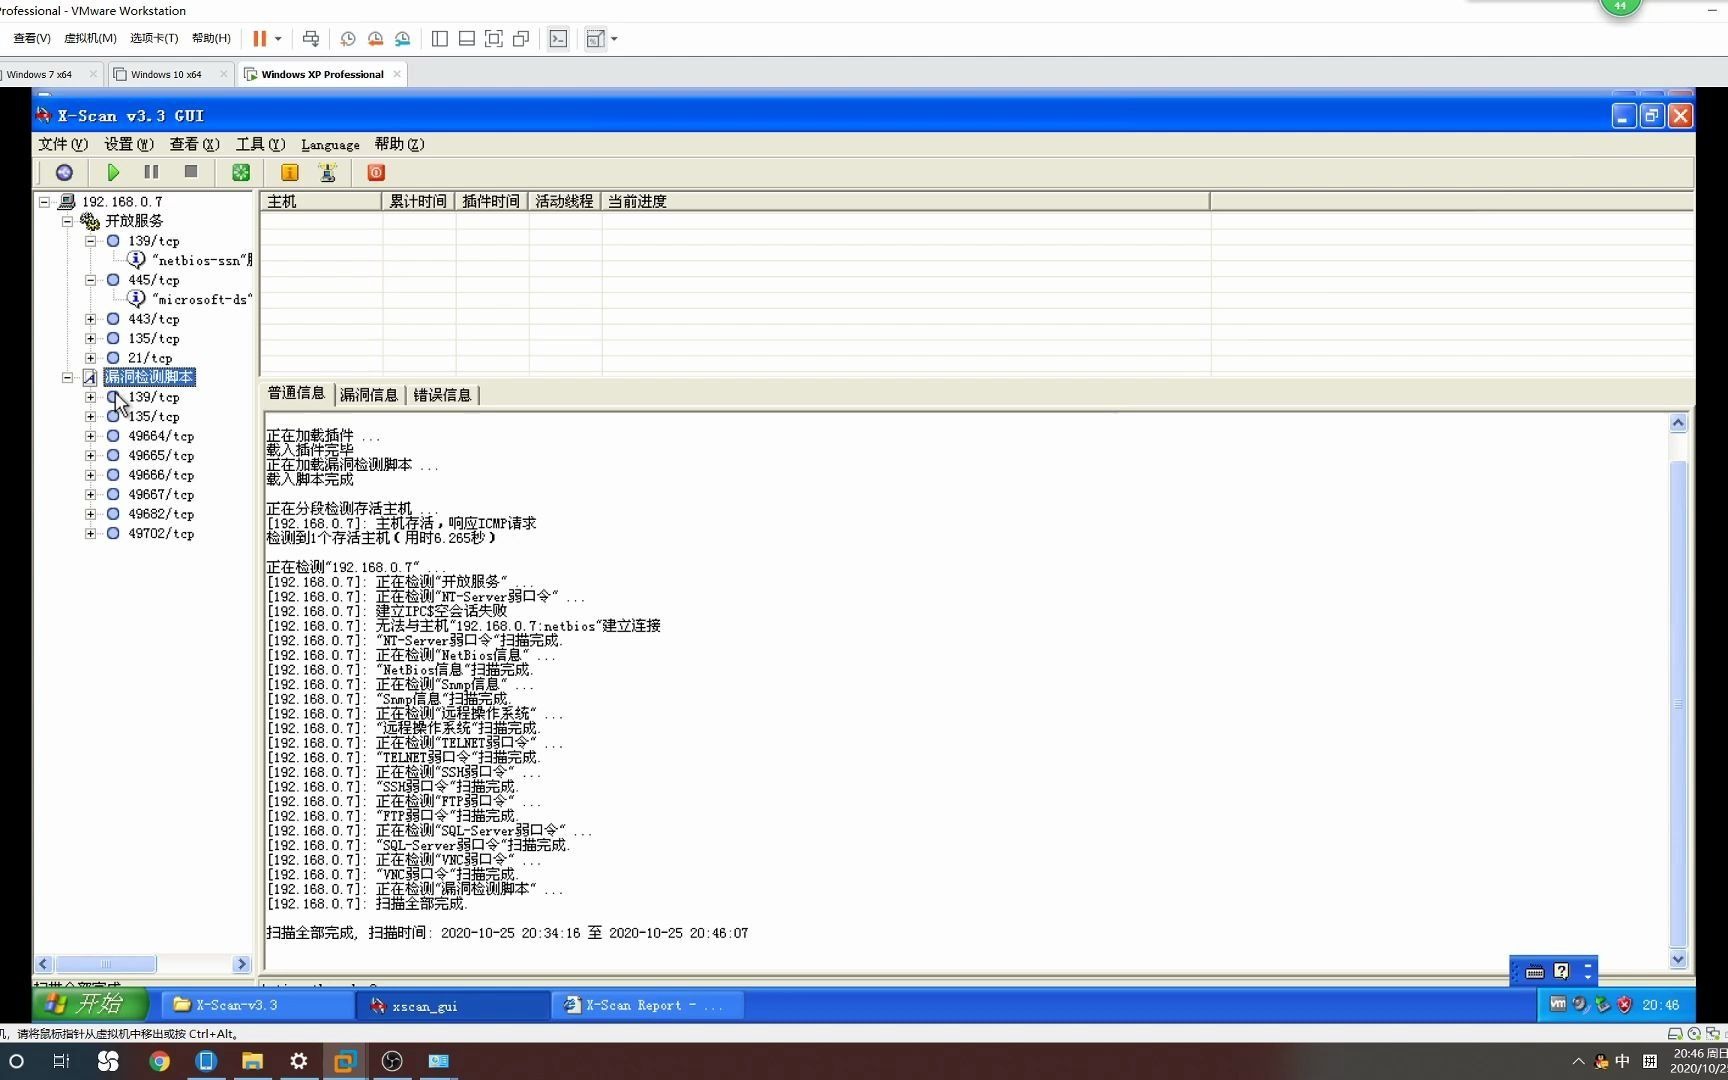This screenshot has width=1728, height=1080.
Task: Open X-Scan Report taskbar button
Action: click(x=648, y=1005)
